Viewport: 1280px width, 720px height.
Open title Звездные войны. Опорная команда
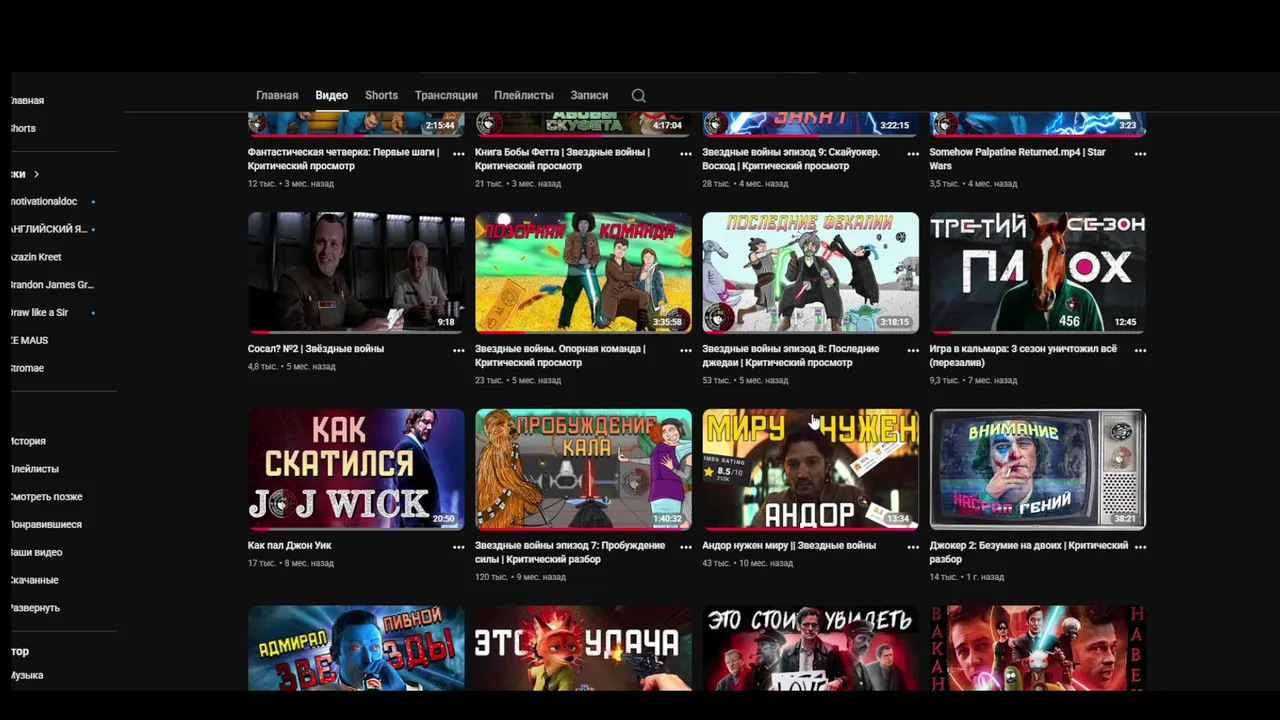pyautogui.click(x=560, y=356)
